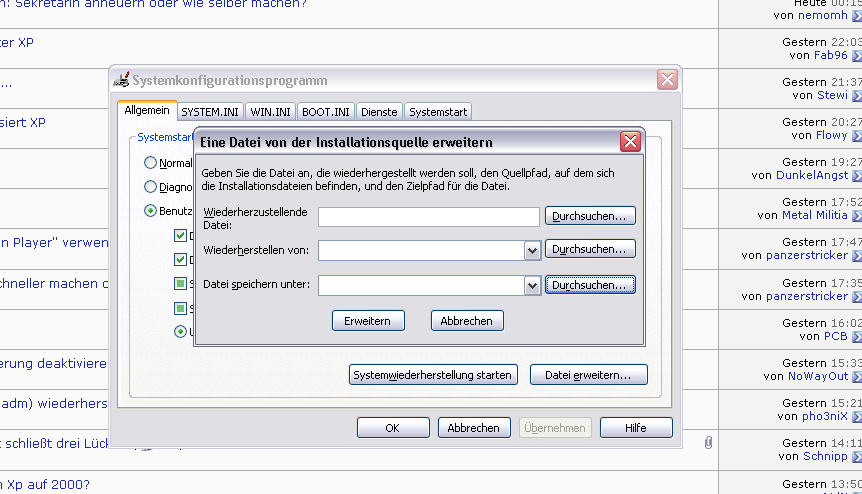Open the WIN.INI tab

point(270,112)
